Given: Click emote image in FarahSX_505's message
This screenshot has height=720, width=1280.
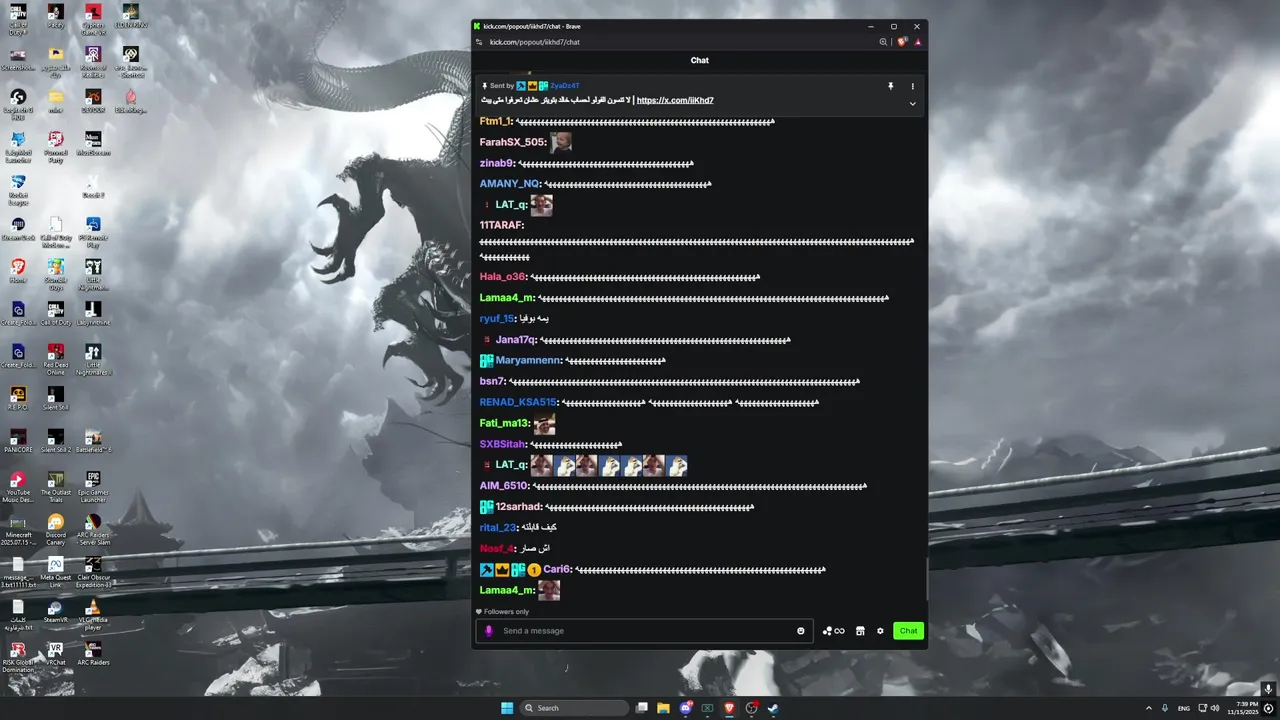Looking at the screenshot, I should [561, 142].
